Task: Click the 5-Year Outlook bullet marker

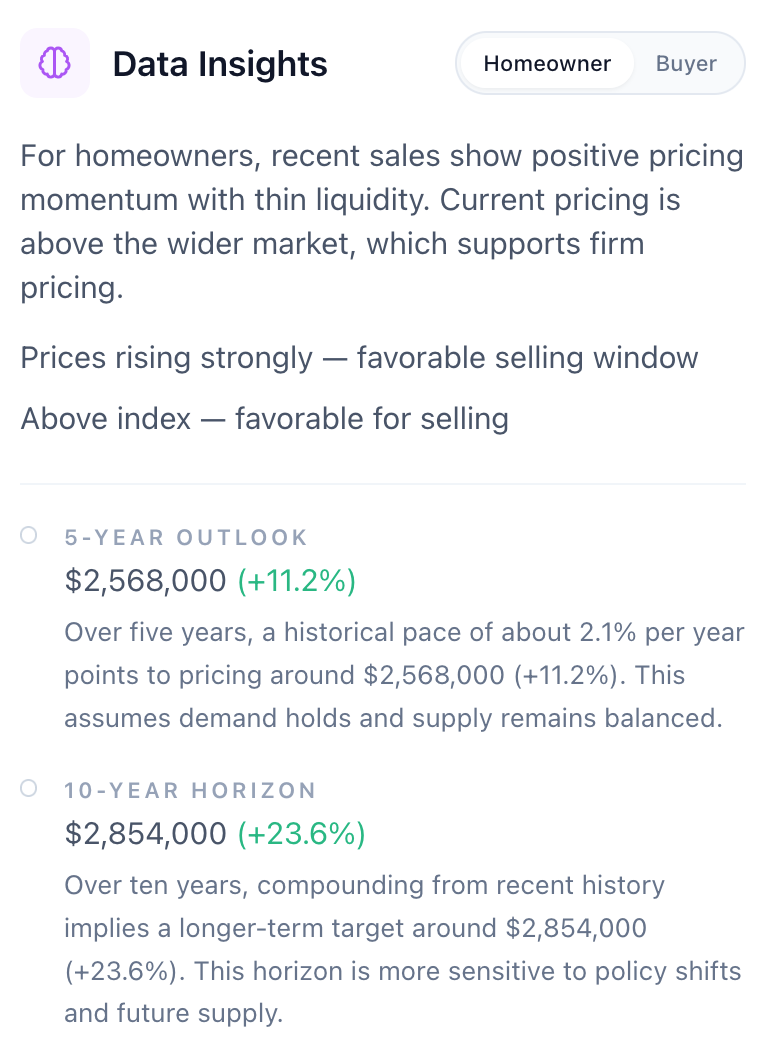Action: point(29,536)
